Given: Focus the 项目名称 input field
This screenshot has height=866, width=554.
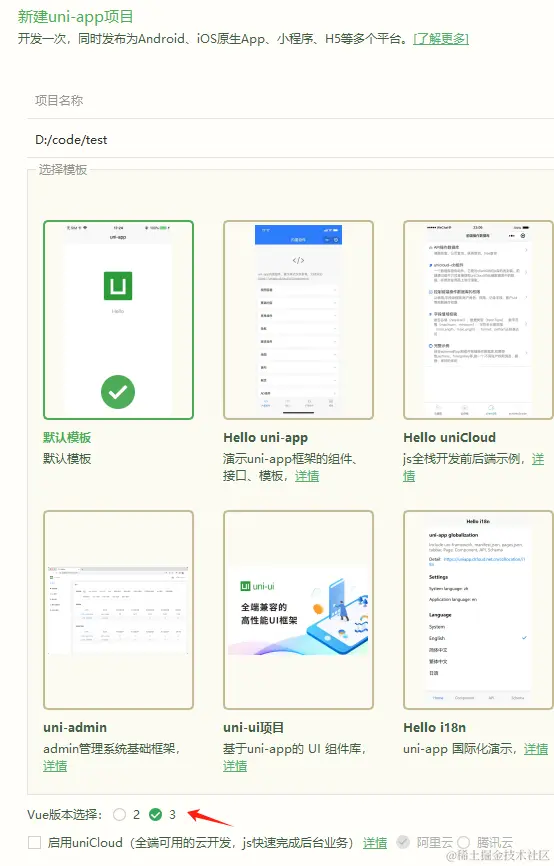Looking at the screenshot, I should 291,101.
